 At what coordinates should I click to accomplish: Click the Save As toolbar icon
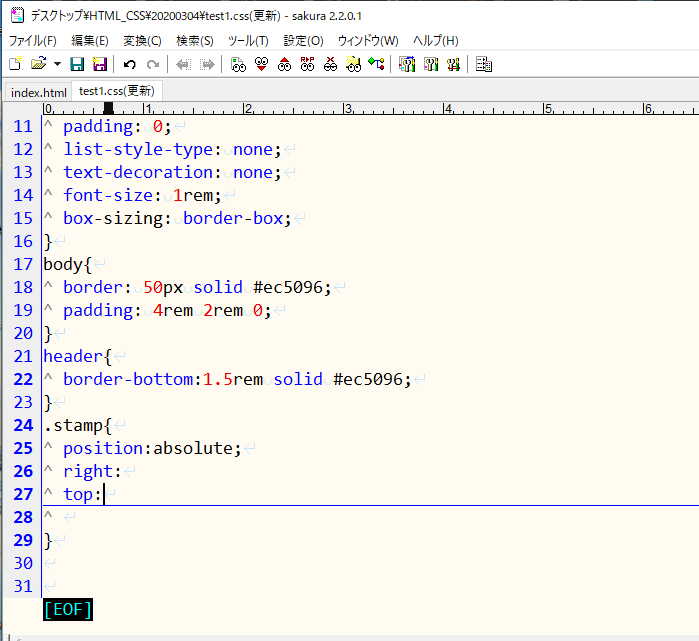click(x=99, y=64)
